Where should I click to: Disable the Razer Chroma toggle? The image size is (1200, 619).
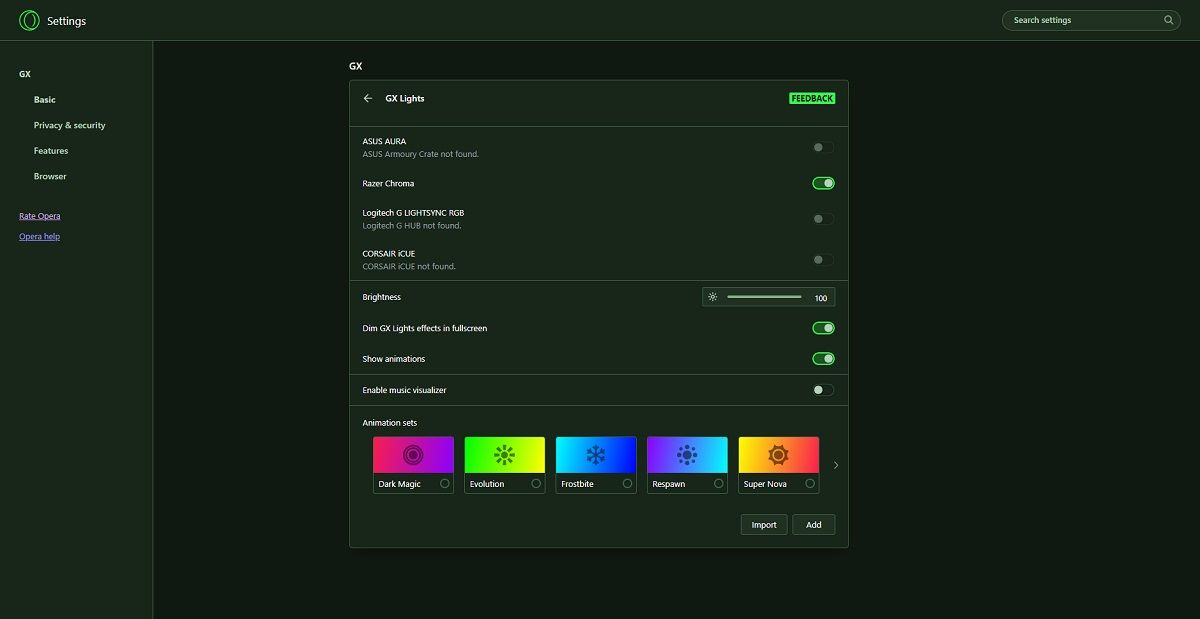822,183
